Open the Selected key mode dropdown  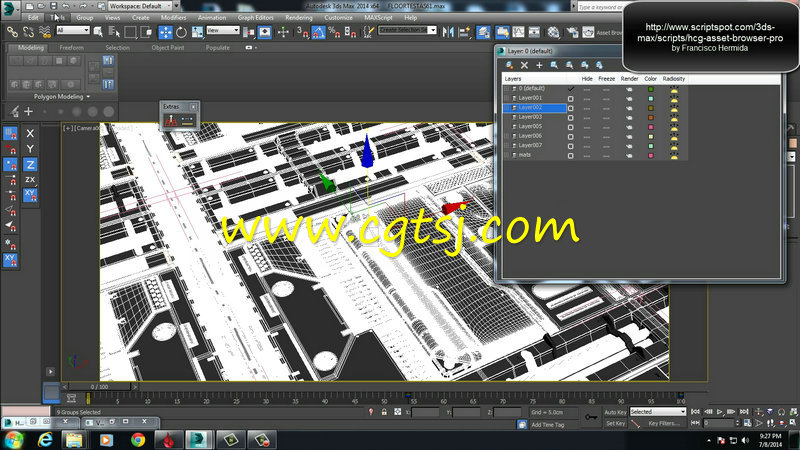point(658,412)
